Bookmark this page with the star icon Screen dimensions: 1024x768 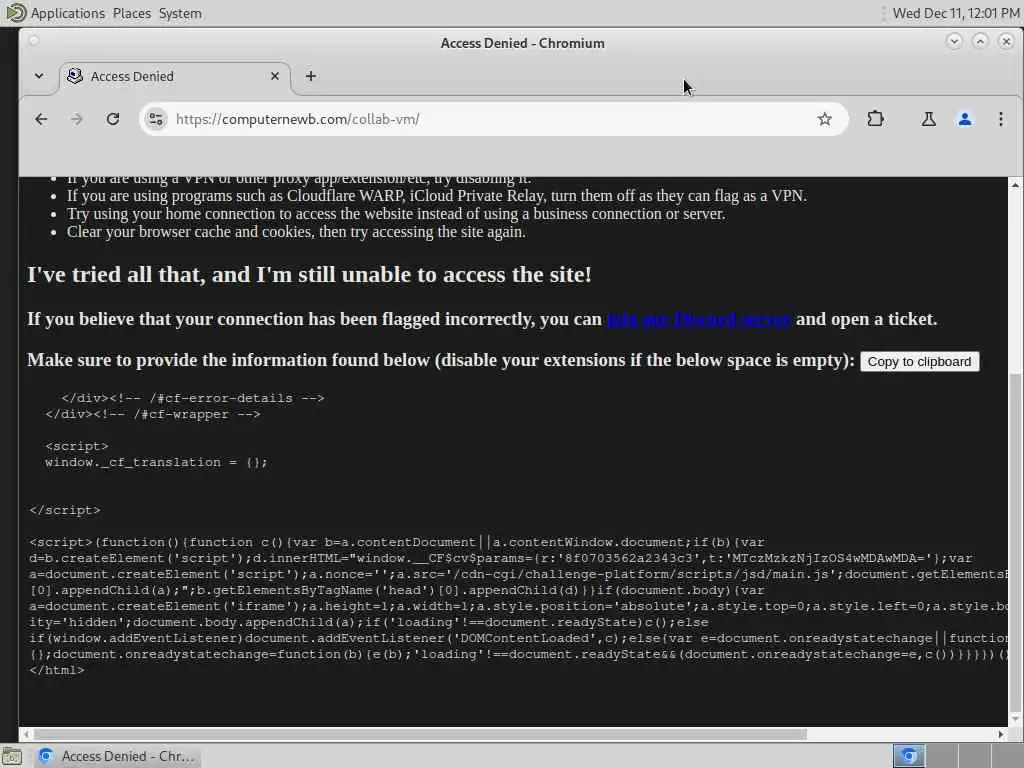pos(825,119)
